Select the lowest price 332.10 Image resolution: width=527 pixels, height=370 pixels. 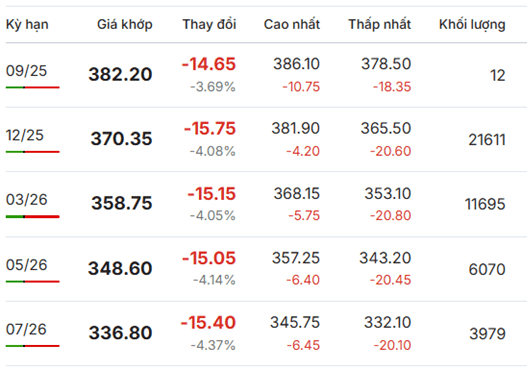click(388, 323)
